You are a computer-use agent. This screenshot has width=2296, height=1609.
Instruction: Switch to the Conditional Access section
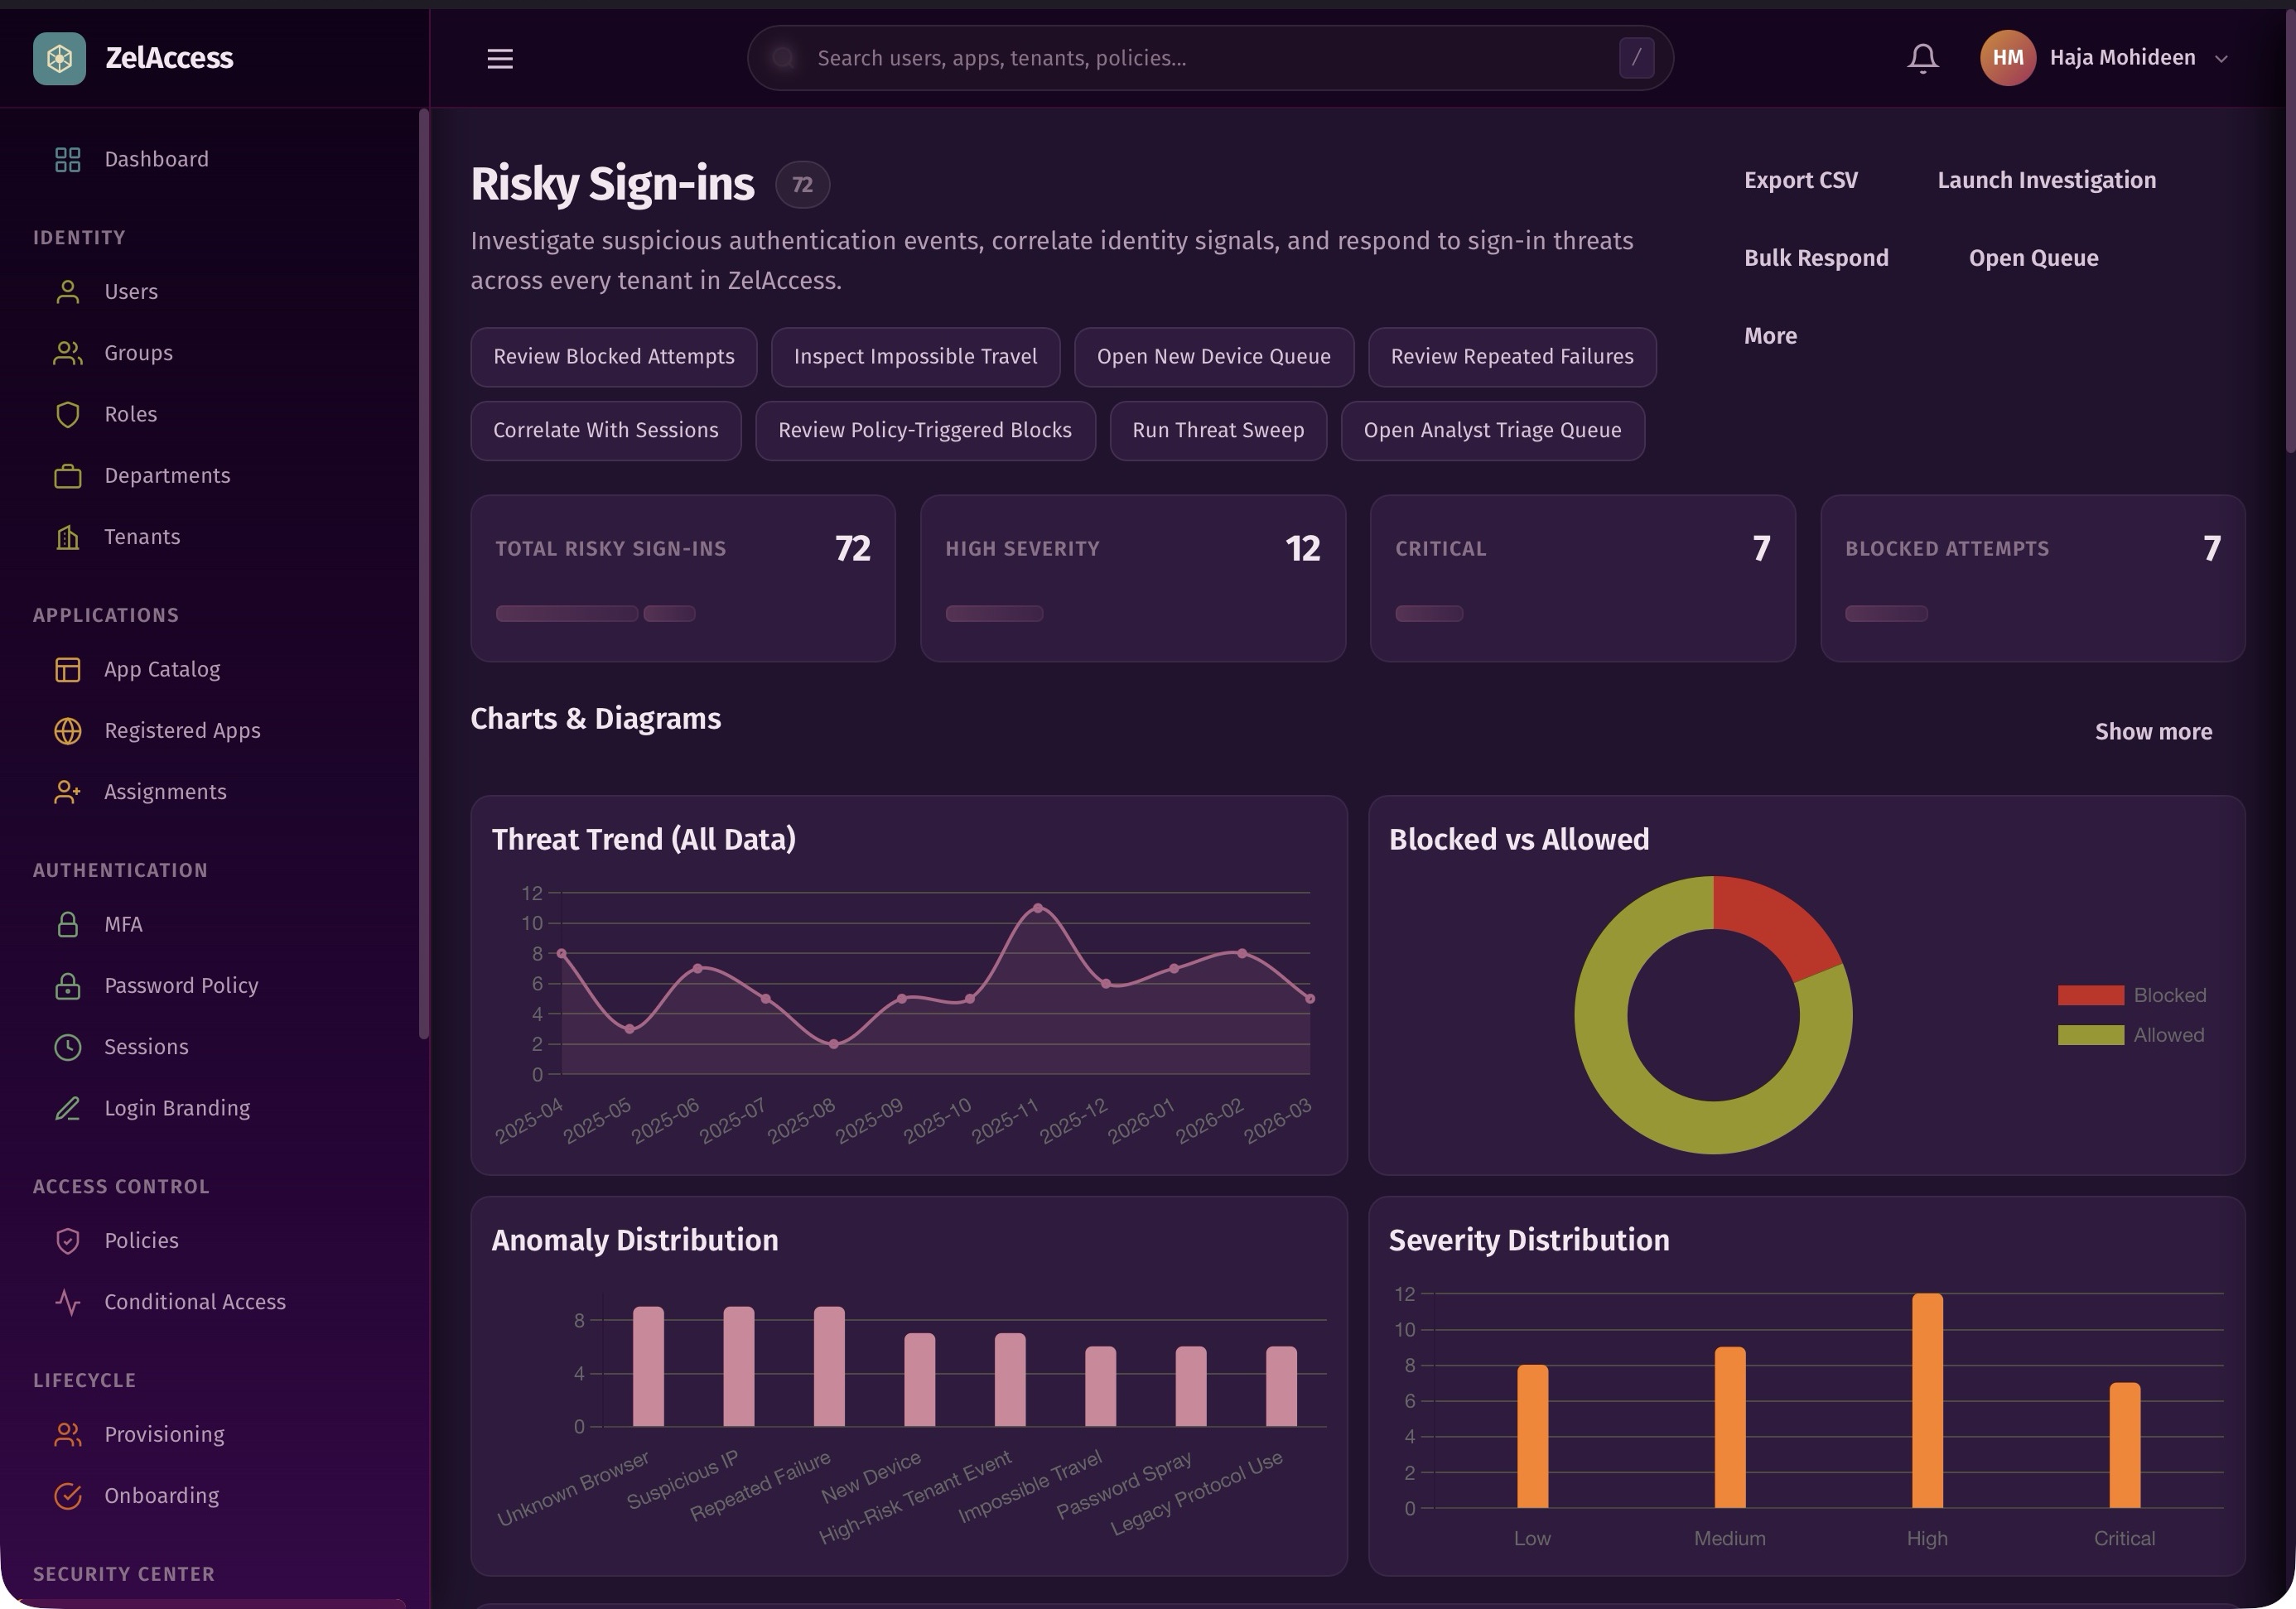click(194, 1301)
